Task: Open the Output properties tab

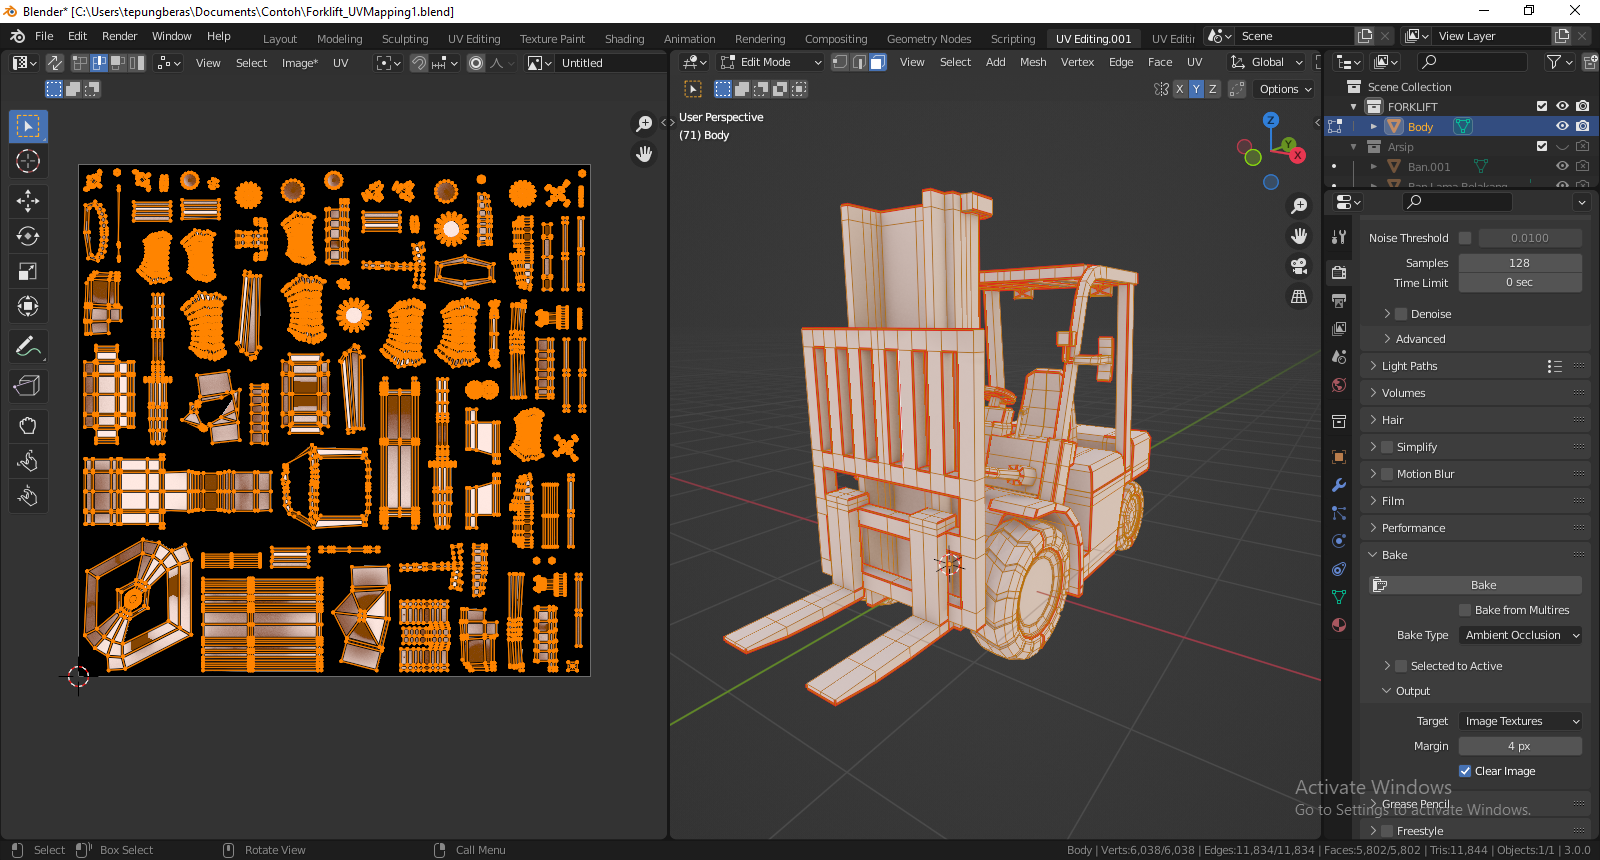Action: [1339, 300]
